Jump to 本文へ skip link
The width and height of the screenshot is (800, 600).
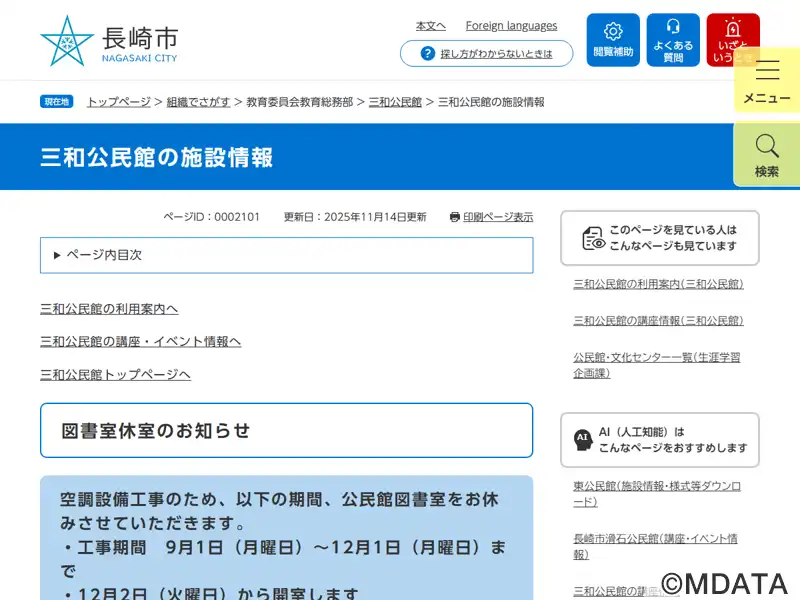coord(431,26)
